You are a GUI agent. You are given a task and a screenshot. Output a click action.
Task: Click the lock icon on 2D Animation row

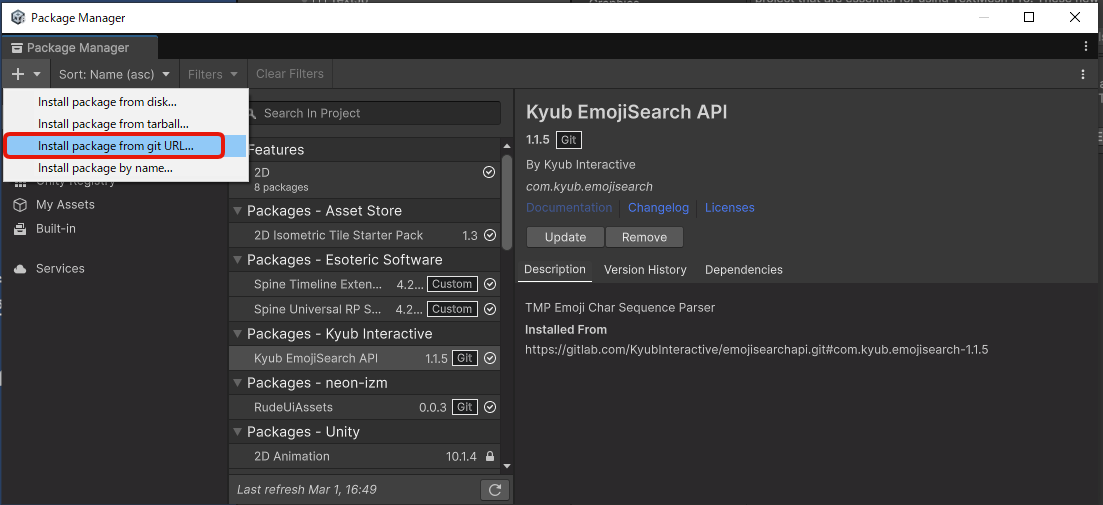point(490,456)
